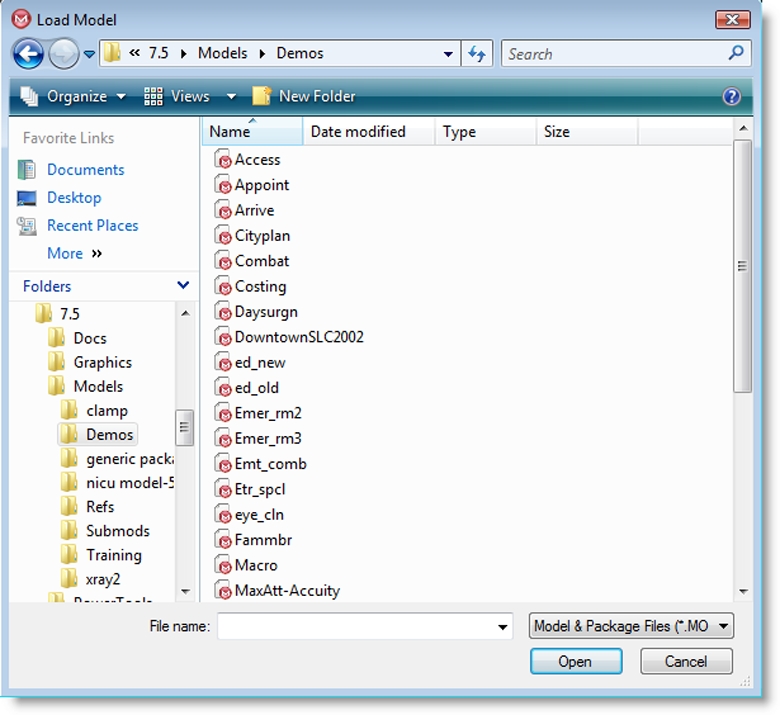Open the Views dropdown menu
Viewport: 780px width, 715px height.
point(189,97)
